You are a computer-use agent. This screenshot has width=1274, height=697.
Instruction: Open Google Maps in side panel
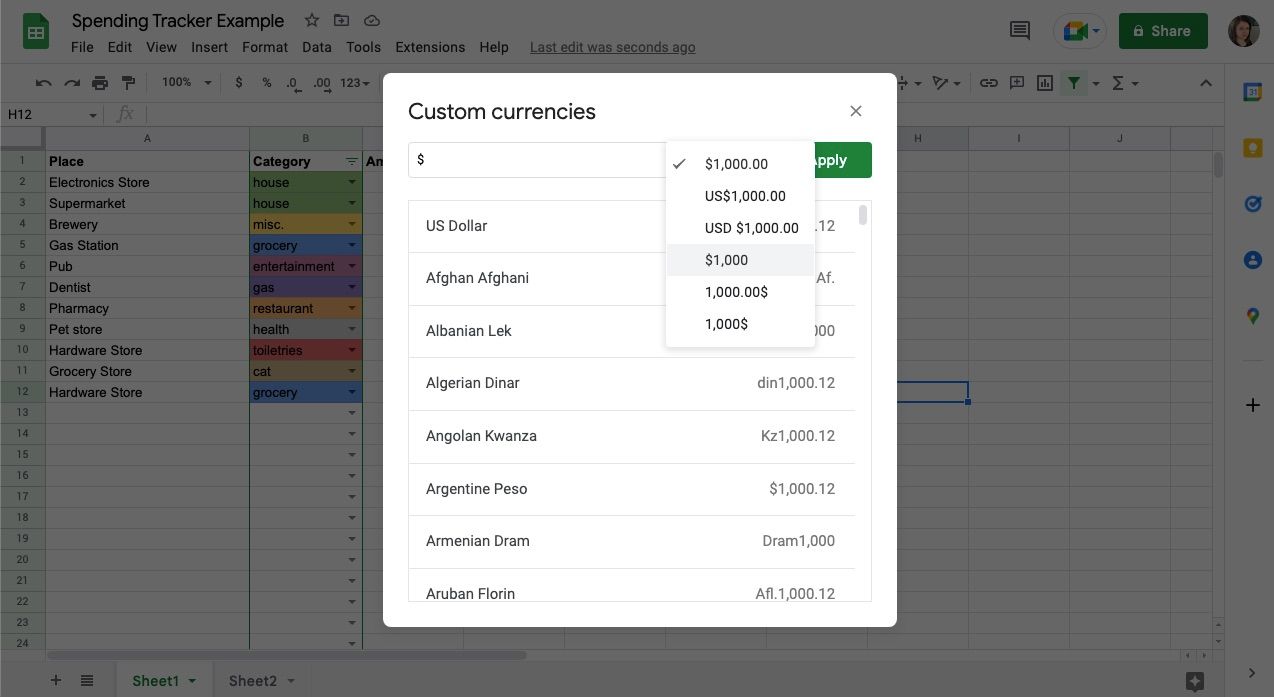[x=1252, y=317]
